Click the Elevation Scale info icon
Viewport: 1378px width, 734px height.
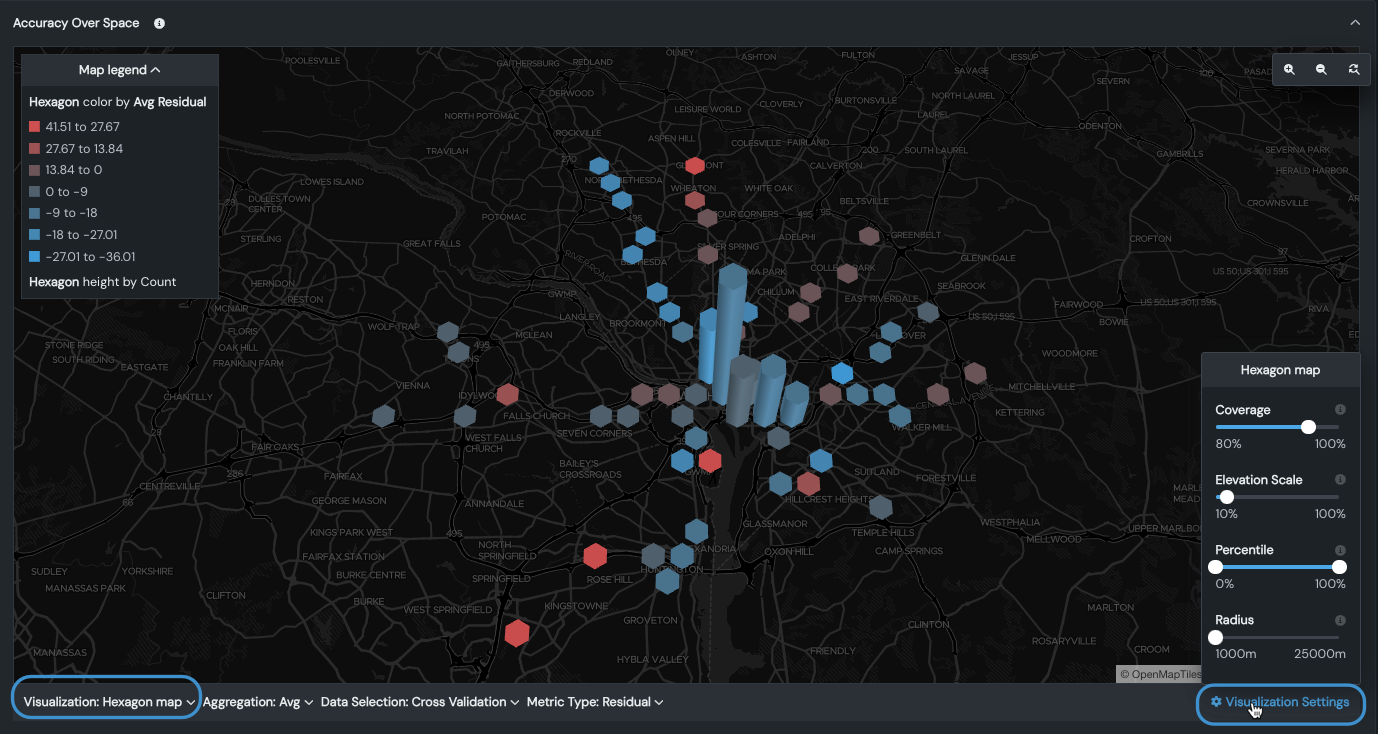(x=1340, y=480)
